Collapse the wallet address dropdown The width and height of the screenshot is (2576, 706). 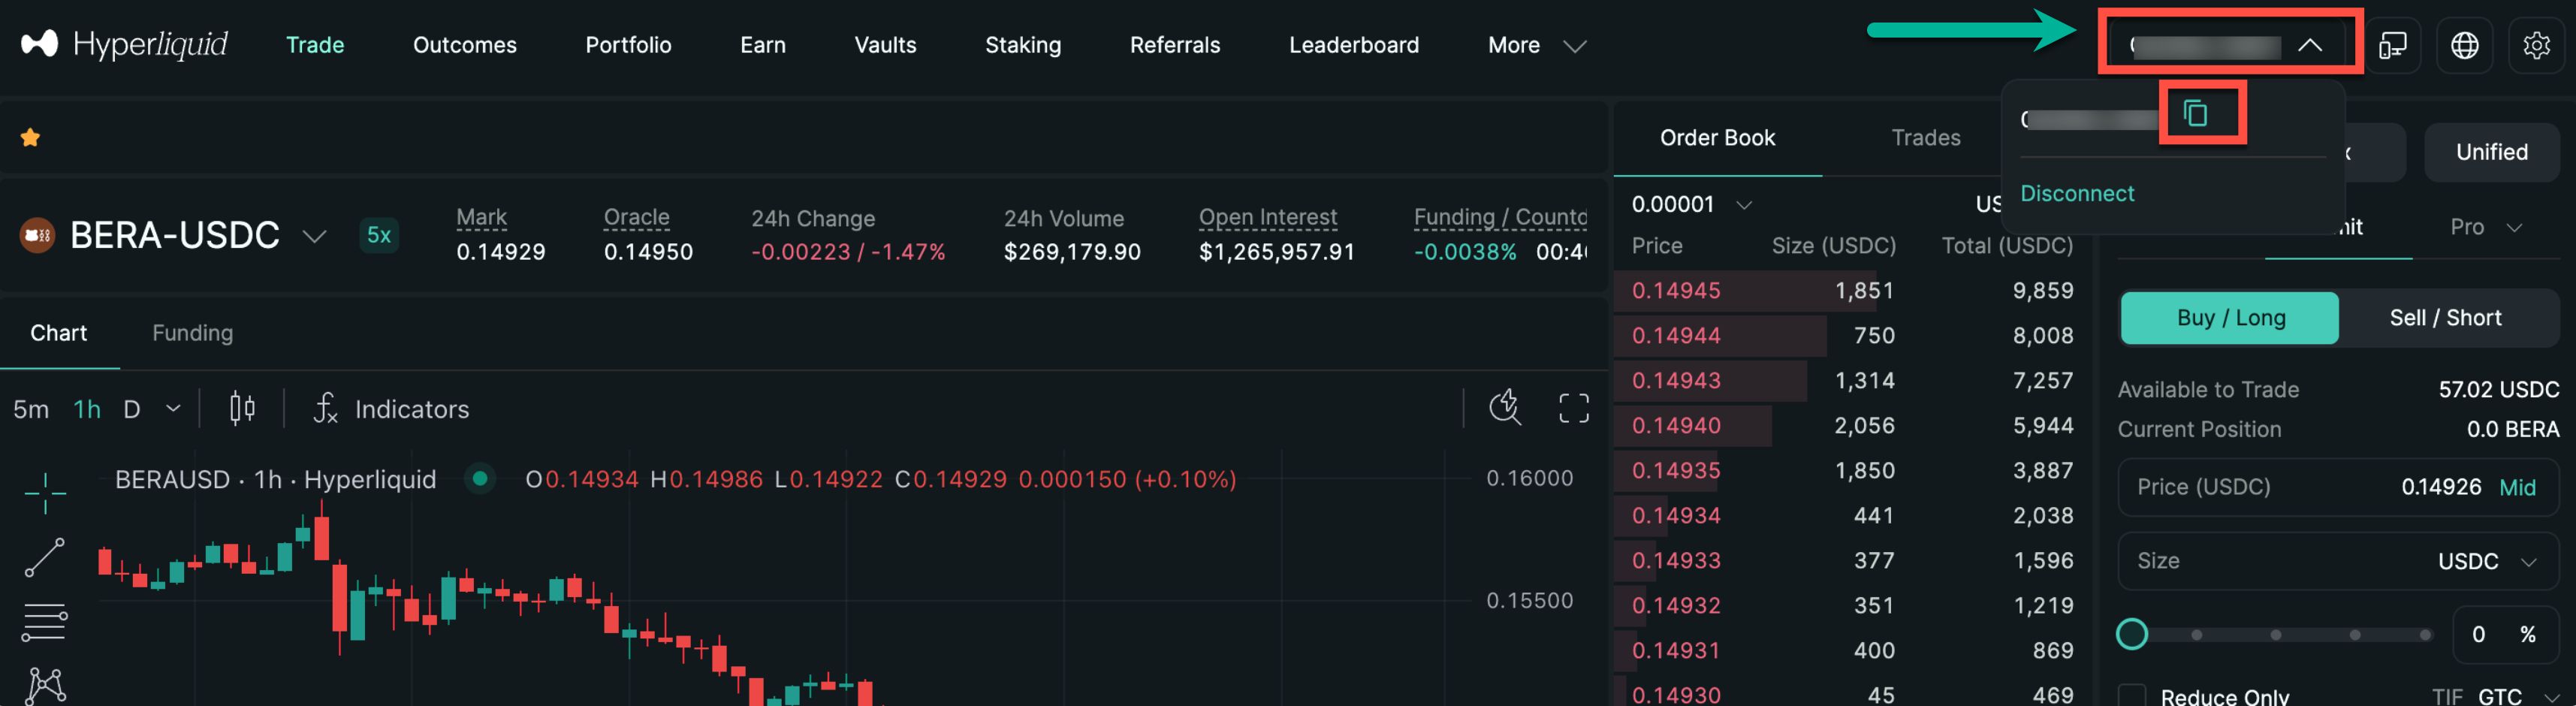coord(2309,45)
